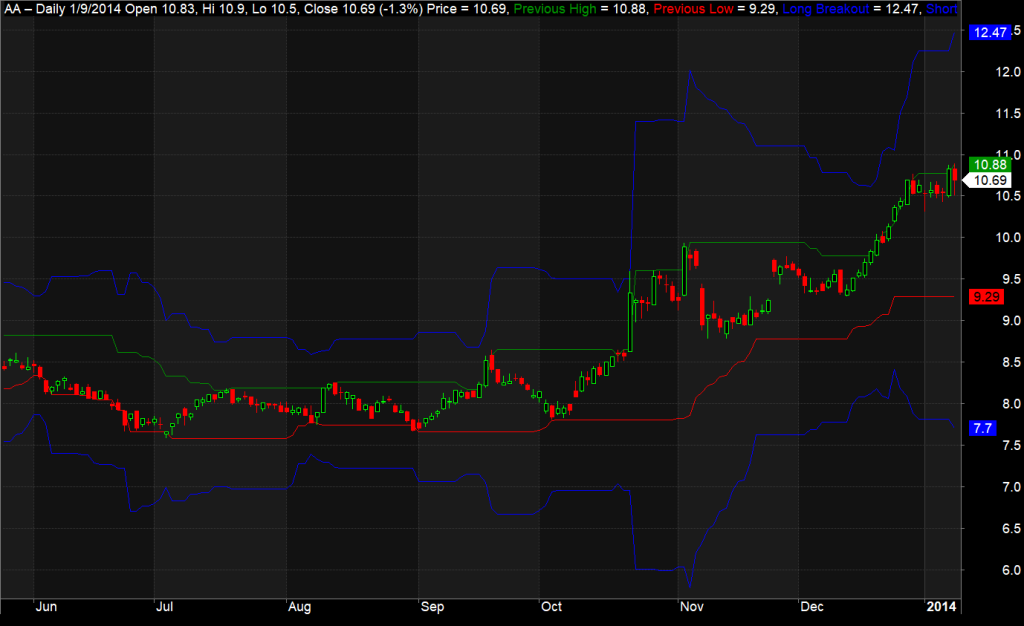The width and height of the screenshot is (1024, 626).
Task: Click the blue 7.7 price marker on axis
Action: click(983, 427)
